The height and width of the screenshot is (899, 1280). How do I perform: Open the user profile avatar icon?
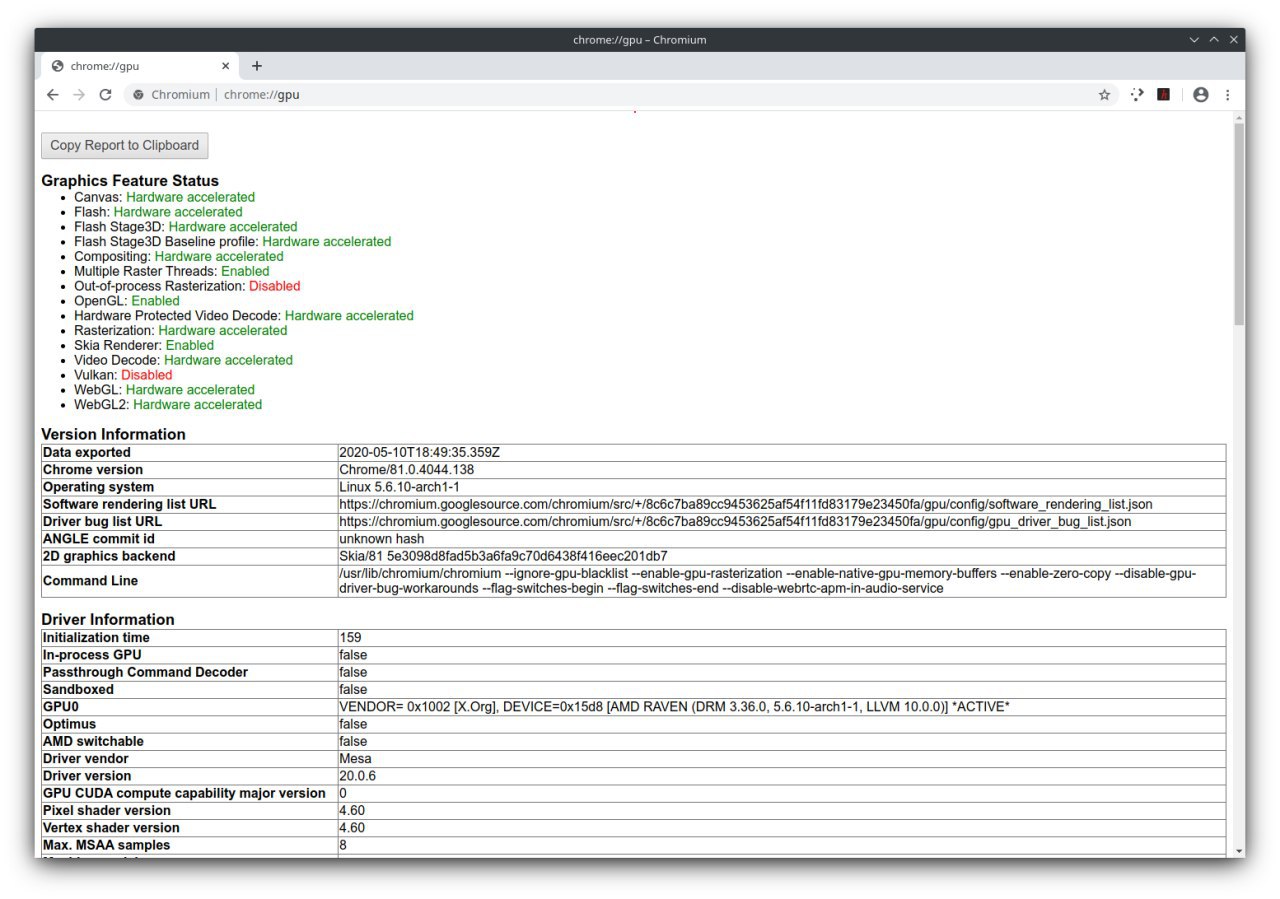tap(1201, 95)
